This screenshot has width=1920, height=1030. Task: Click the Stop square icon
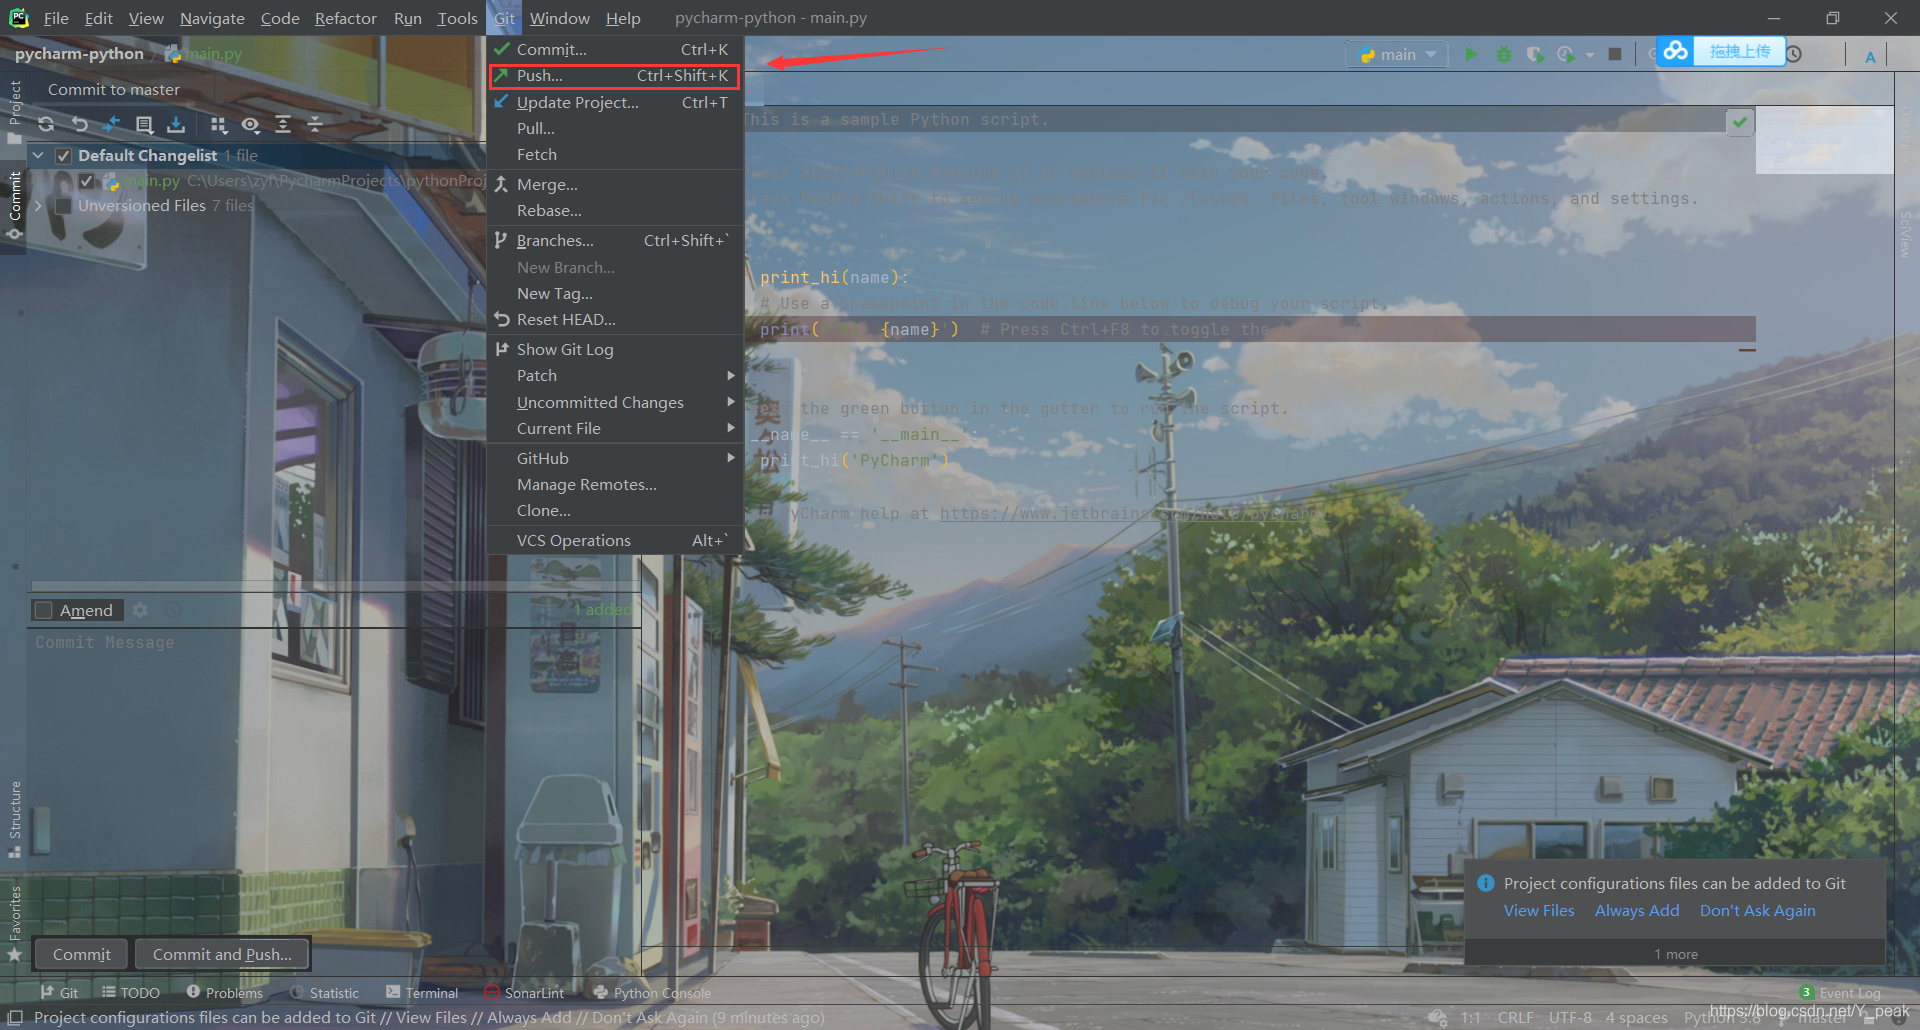1615,54
